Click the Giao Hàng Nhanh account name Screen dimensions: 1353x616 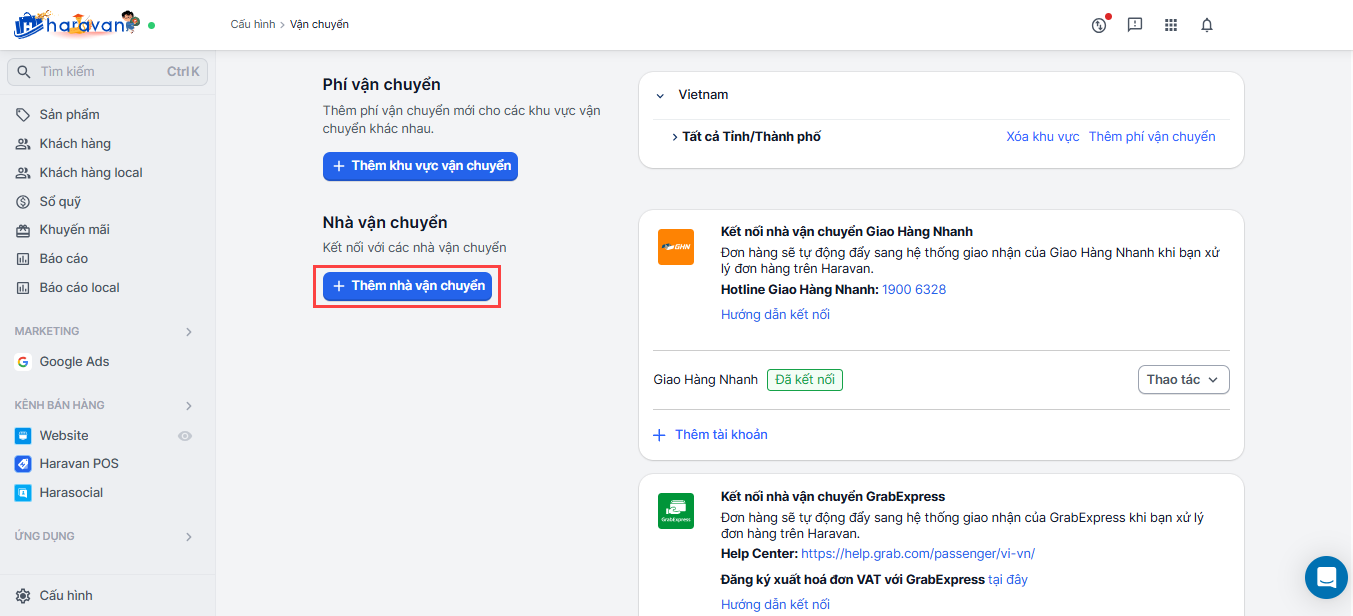coord(705,380)
